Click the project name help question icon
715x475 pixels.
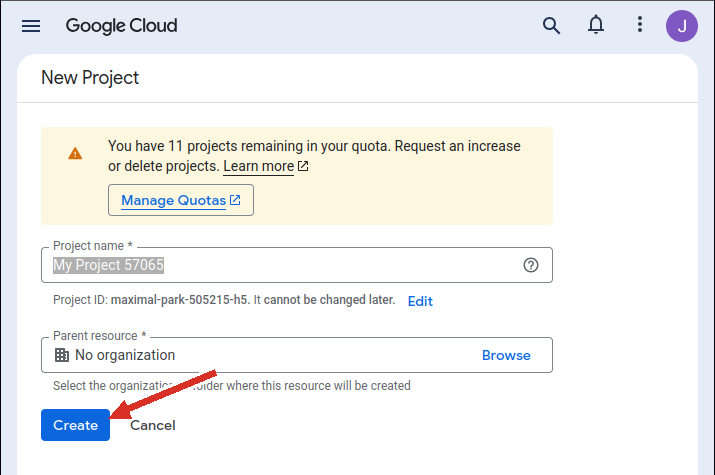point(531,265)
